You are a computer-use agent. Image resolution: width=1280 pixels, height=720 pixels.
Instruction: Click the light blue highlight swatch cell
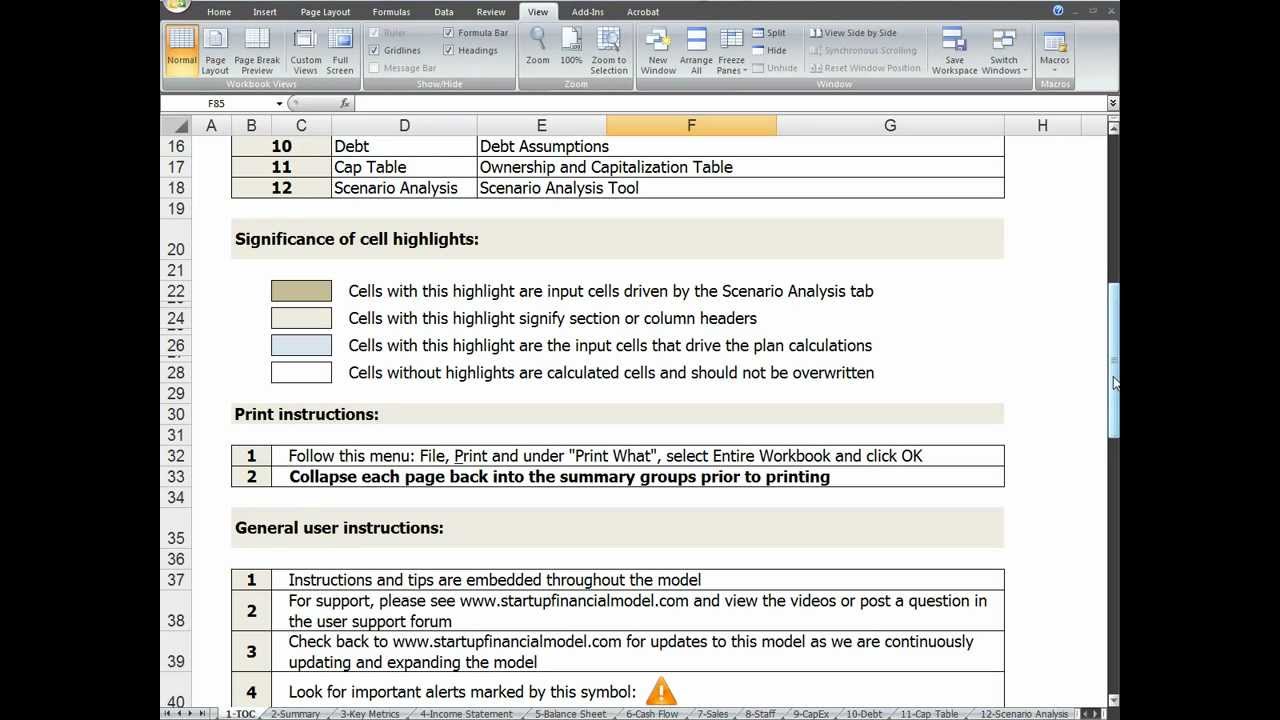(301, 345)
